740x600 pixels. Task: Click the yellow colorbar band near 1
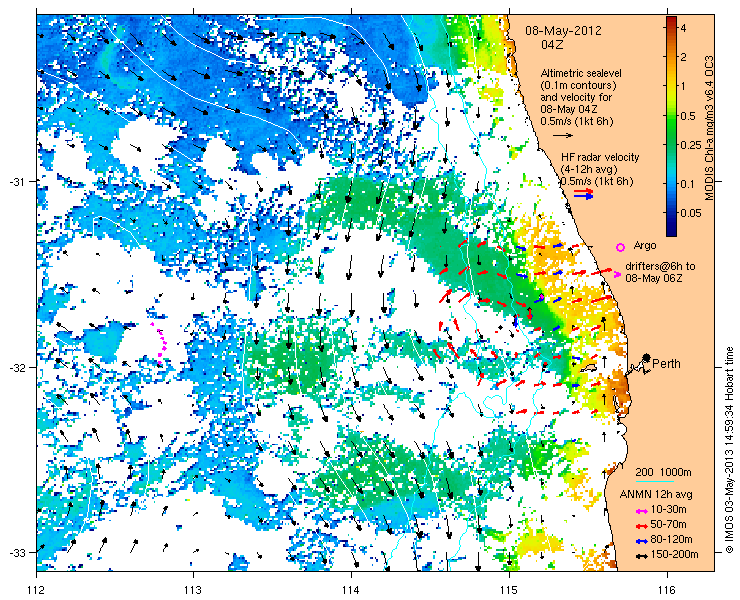671,85
